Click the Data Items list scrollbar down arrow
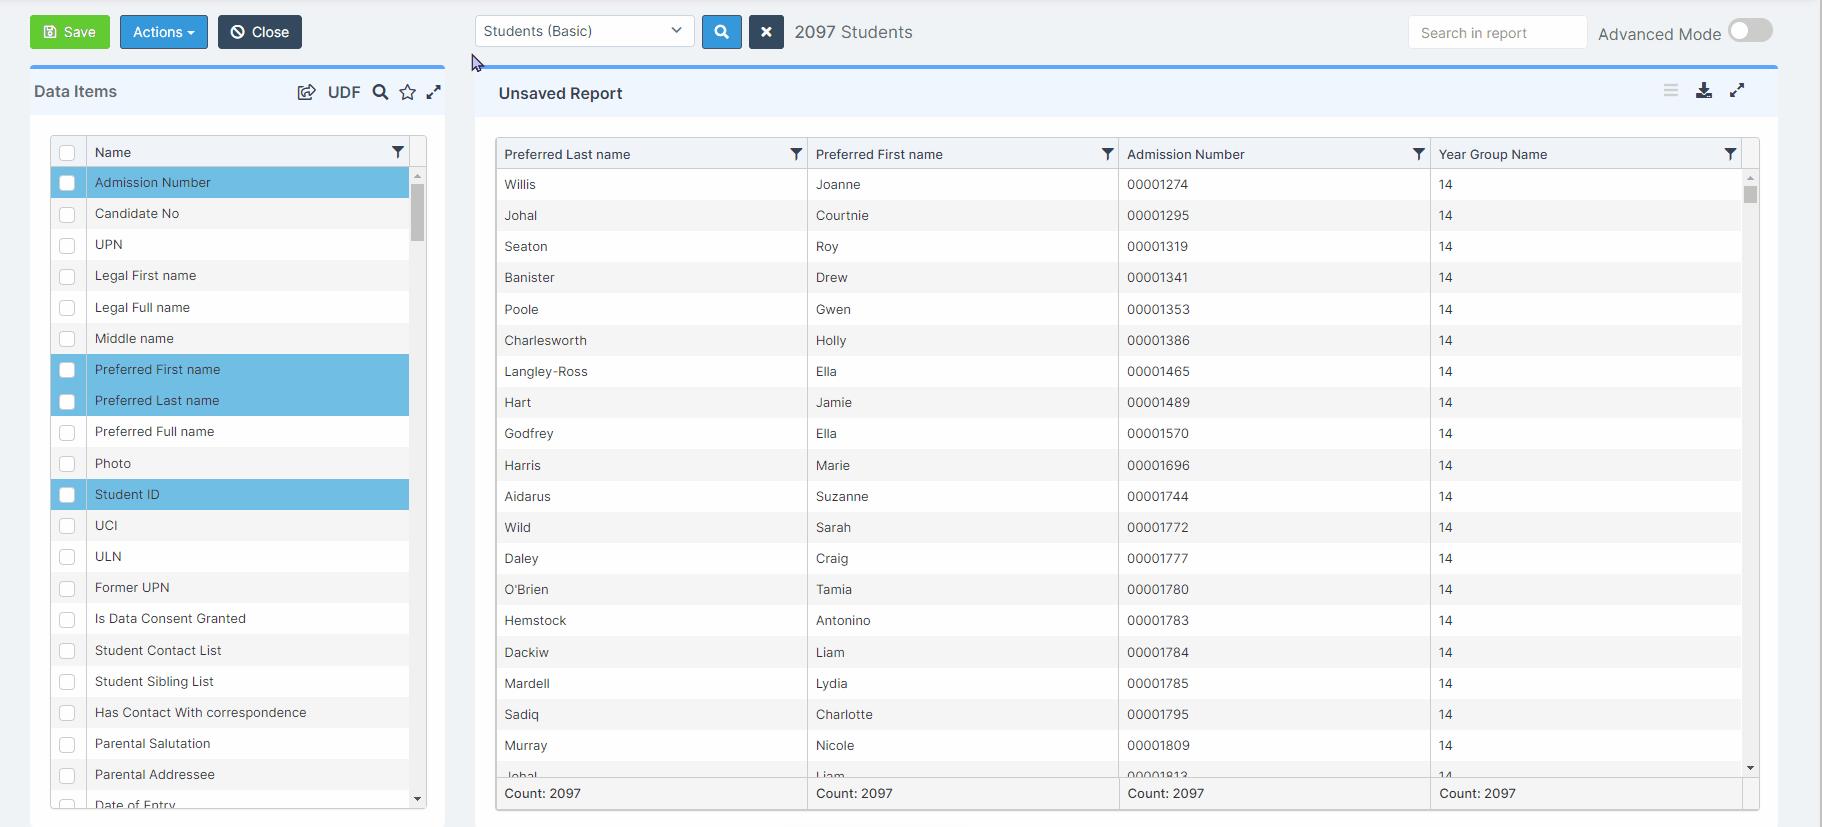1822x827 pixels. pyautogui.click(x=418, y=799)
